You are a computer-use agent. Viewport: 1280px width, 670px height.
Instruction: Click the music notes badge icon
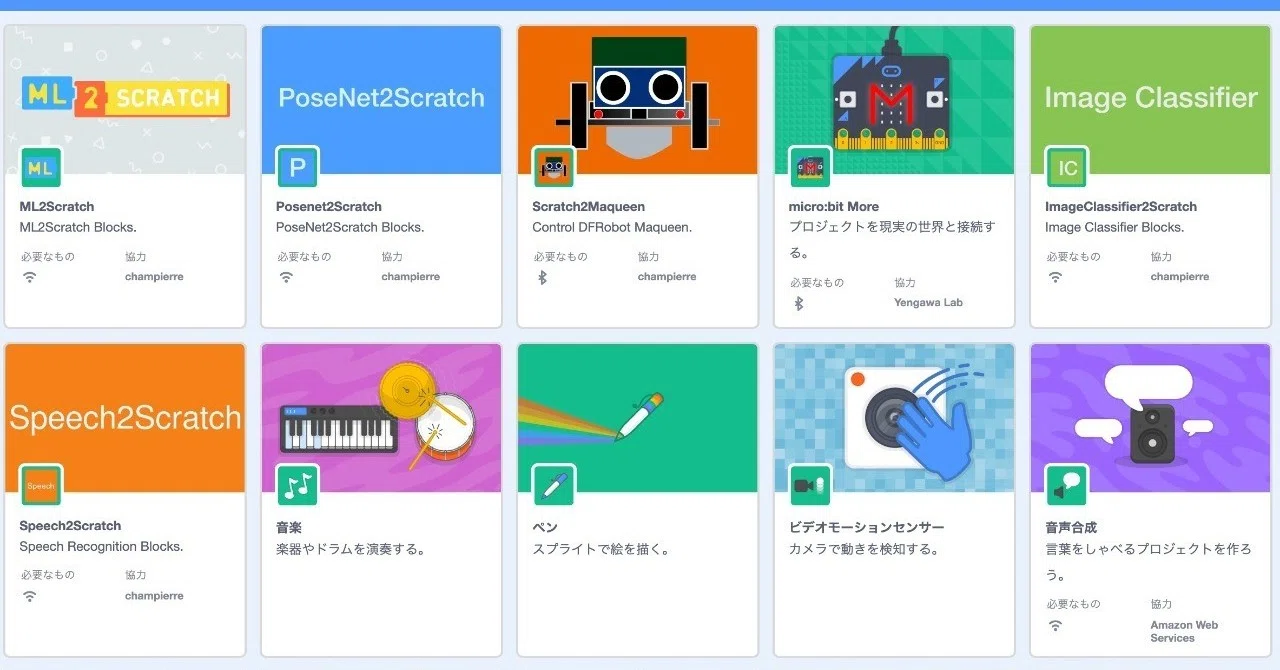[297, 486]
